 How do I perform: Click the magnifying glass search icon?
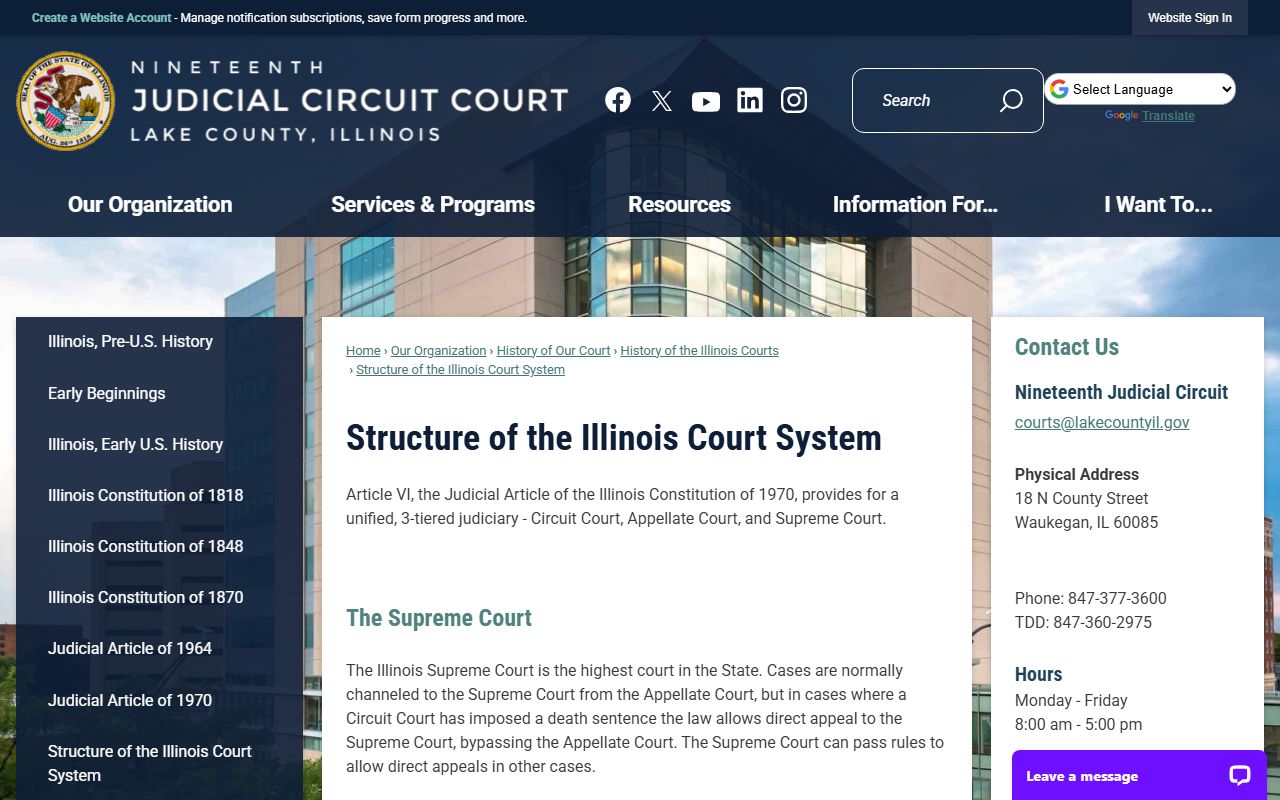[1011, 100]
